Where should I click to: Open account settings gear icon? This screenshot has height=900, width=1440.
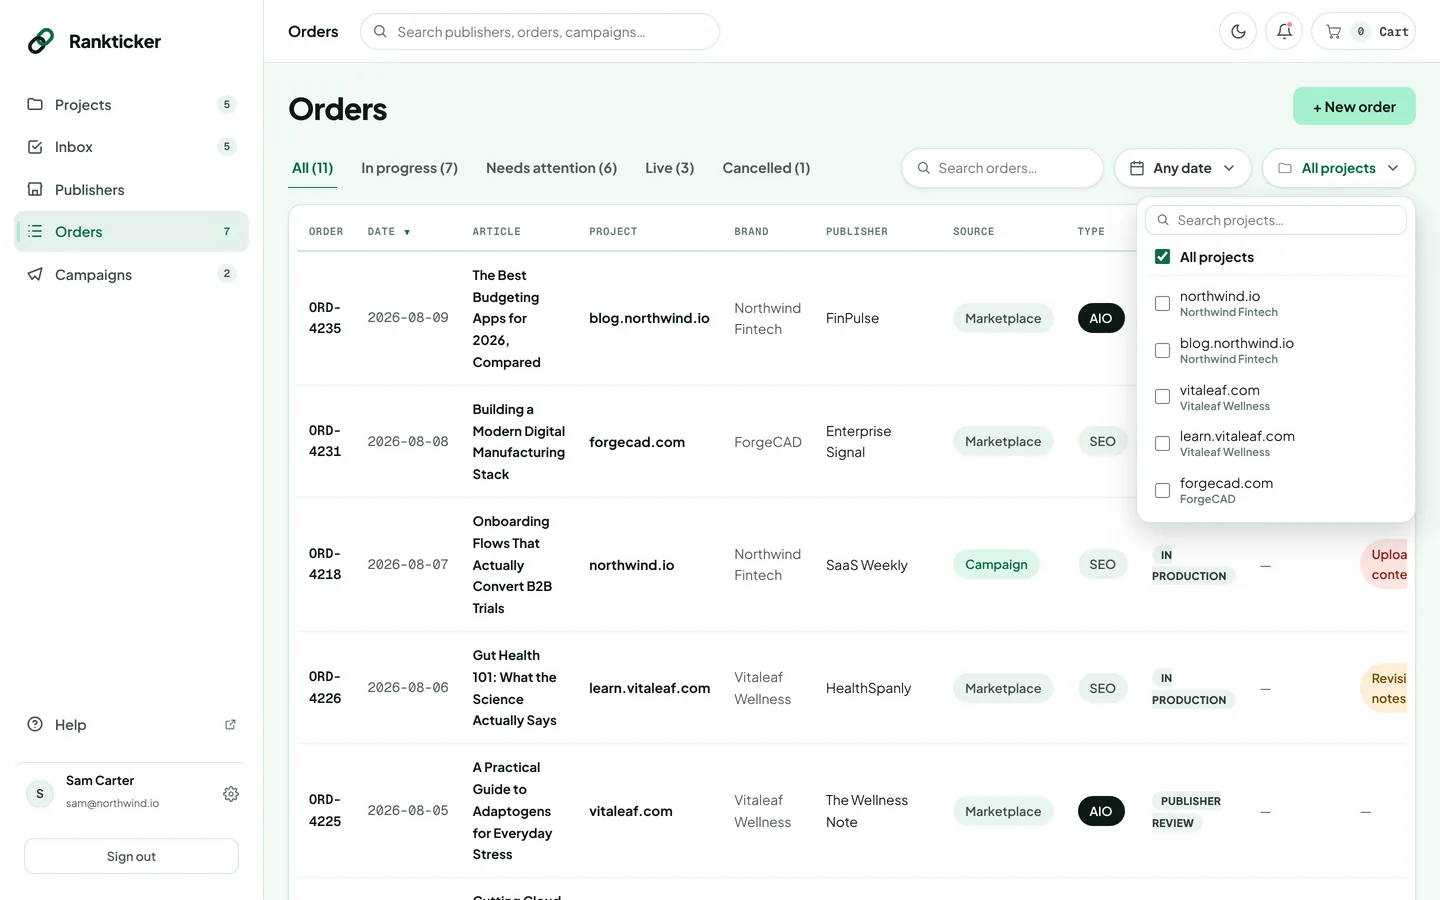tap(231, 794)
